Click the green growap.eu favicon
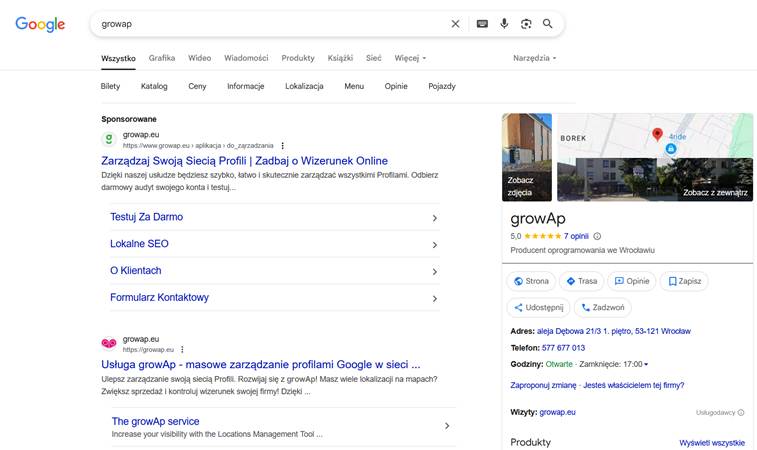The image size is (757, 450). (109, 139)
